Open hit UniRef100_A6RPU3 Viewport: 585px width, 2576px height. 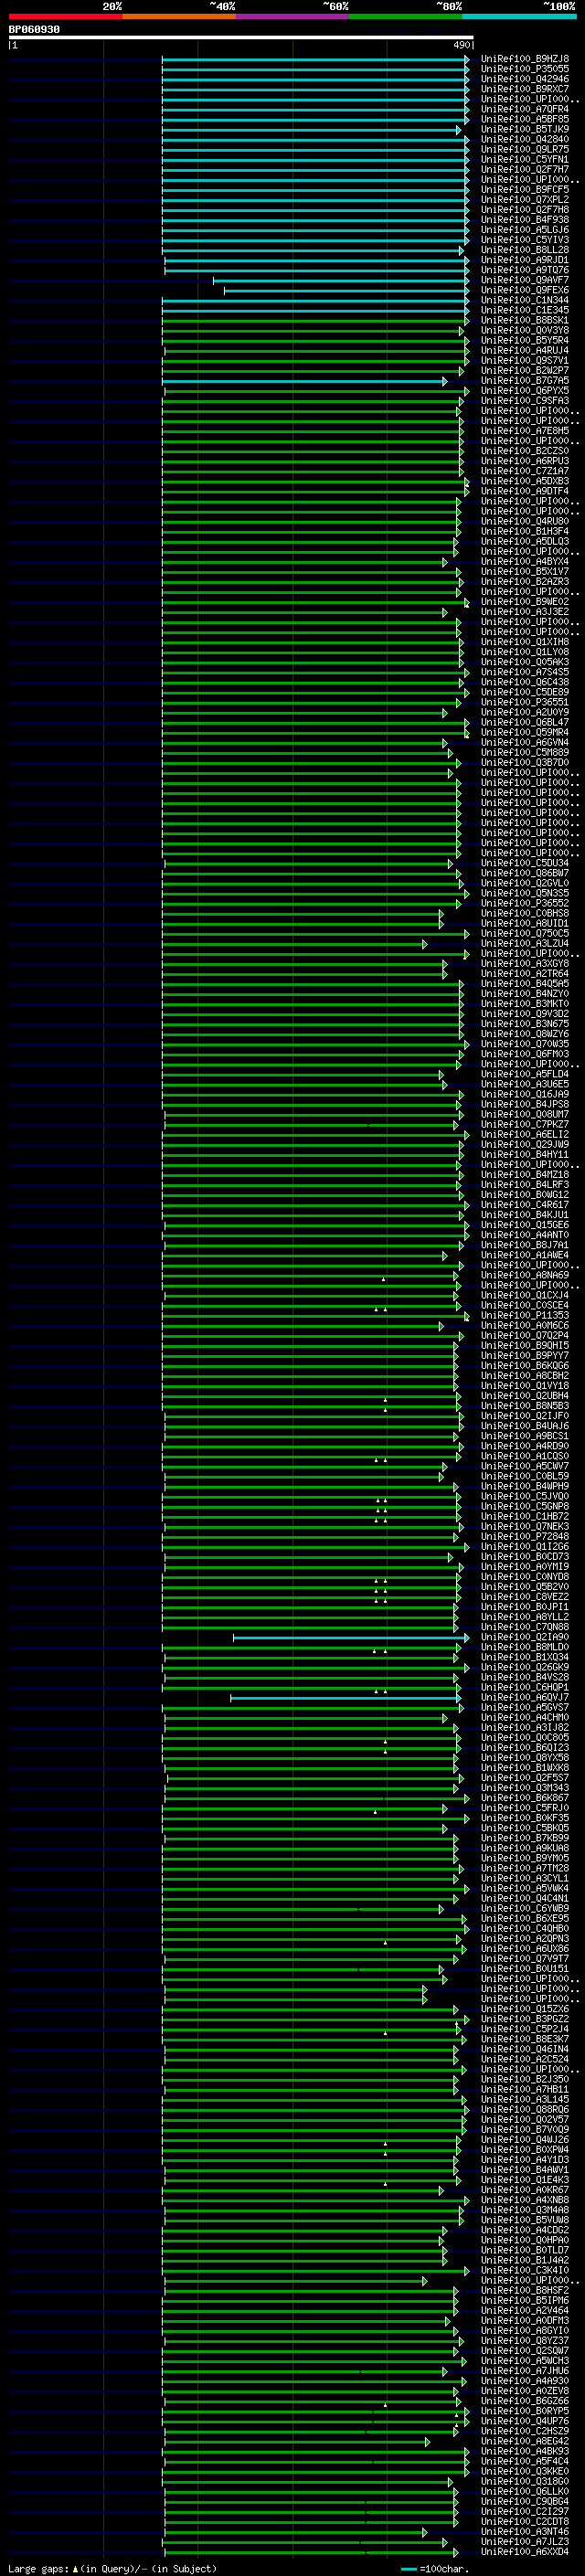point(525,461)
